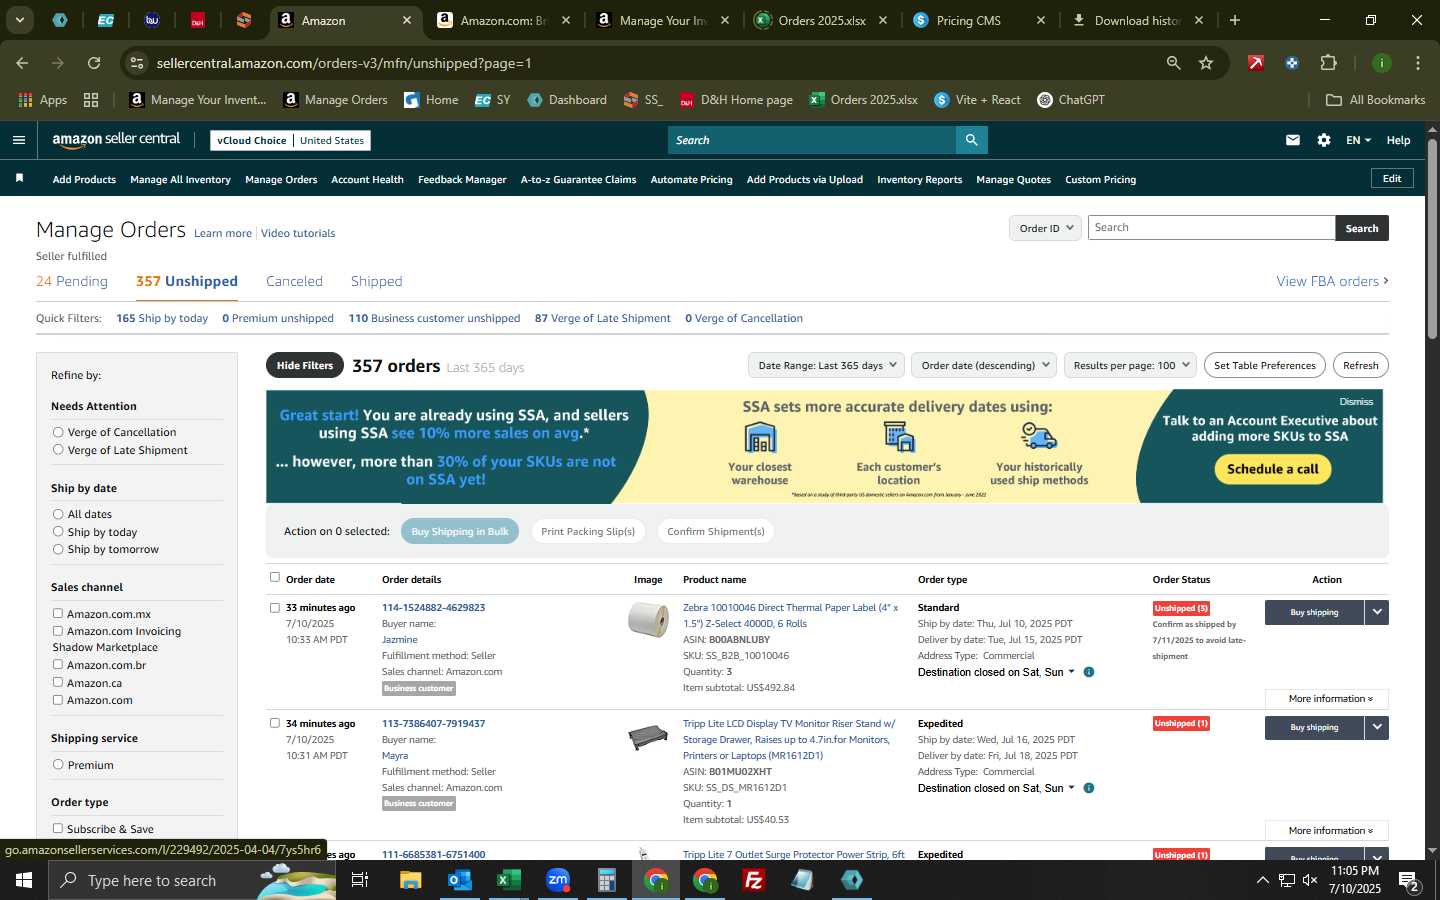The image size is (1440, 900).
Task: Select the Premium shipping service radio
Action: pyautogui.click(x=58, y=764)
